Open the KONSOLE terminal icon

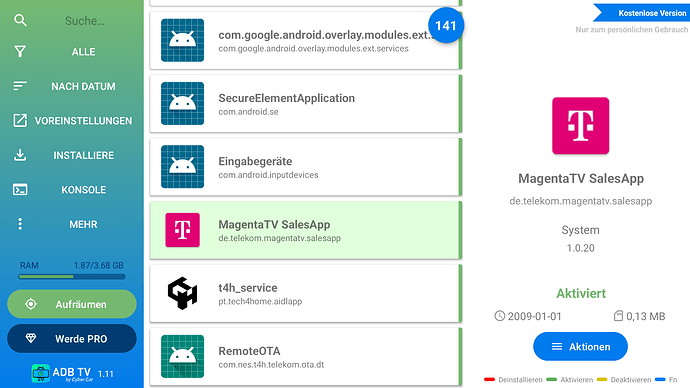click(x=20, y=190)
